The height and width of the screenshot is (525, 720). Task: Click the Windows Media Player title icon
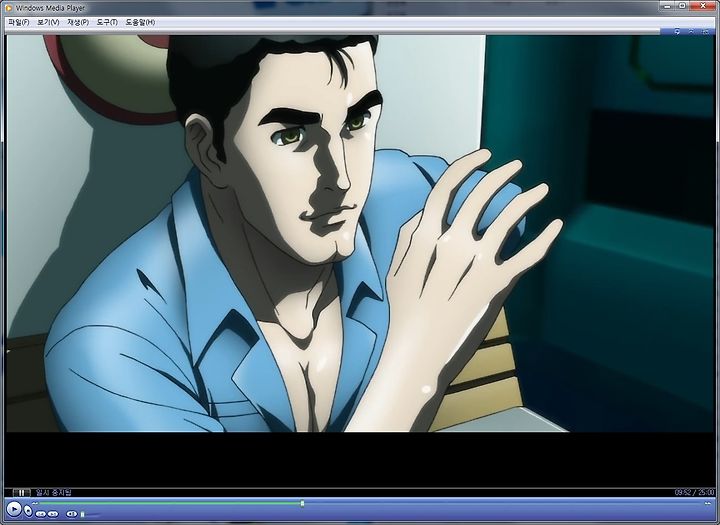(9, 8)
